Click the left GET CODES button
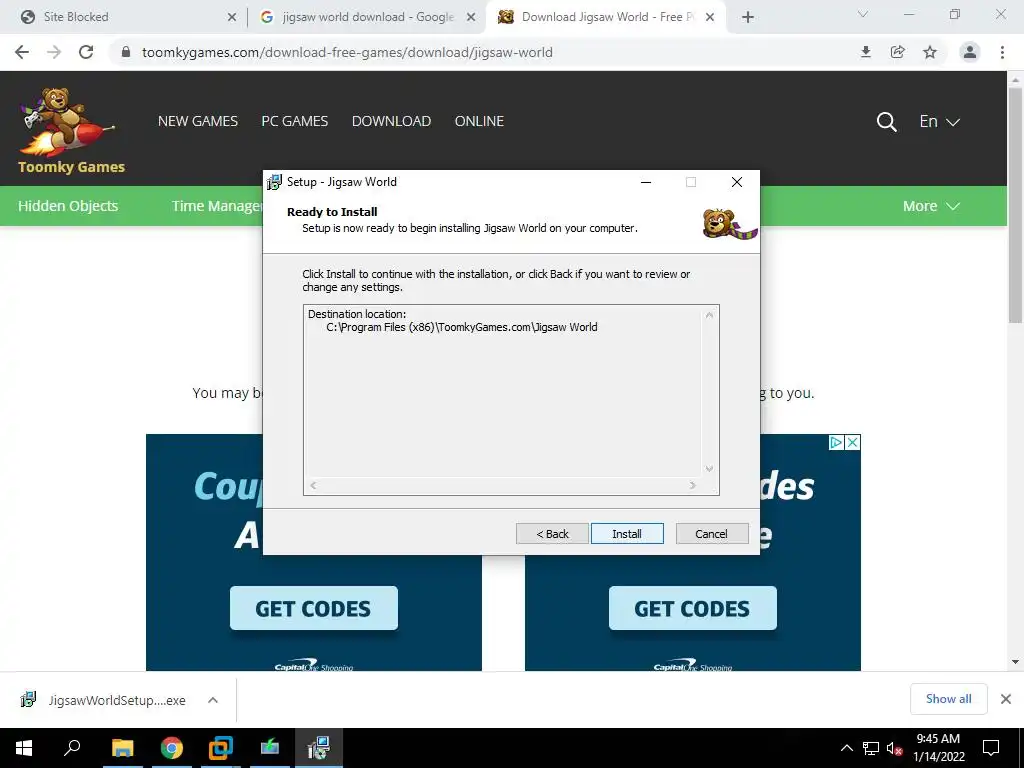This screenshot has height=768, width=1024. tap(313, 608)
